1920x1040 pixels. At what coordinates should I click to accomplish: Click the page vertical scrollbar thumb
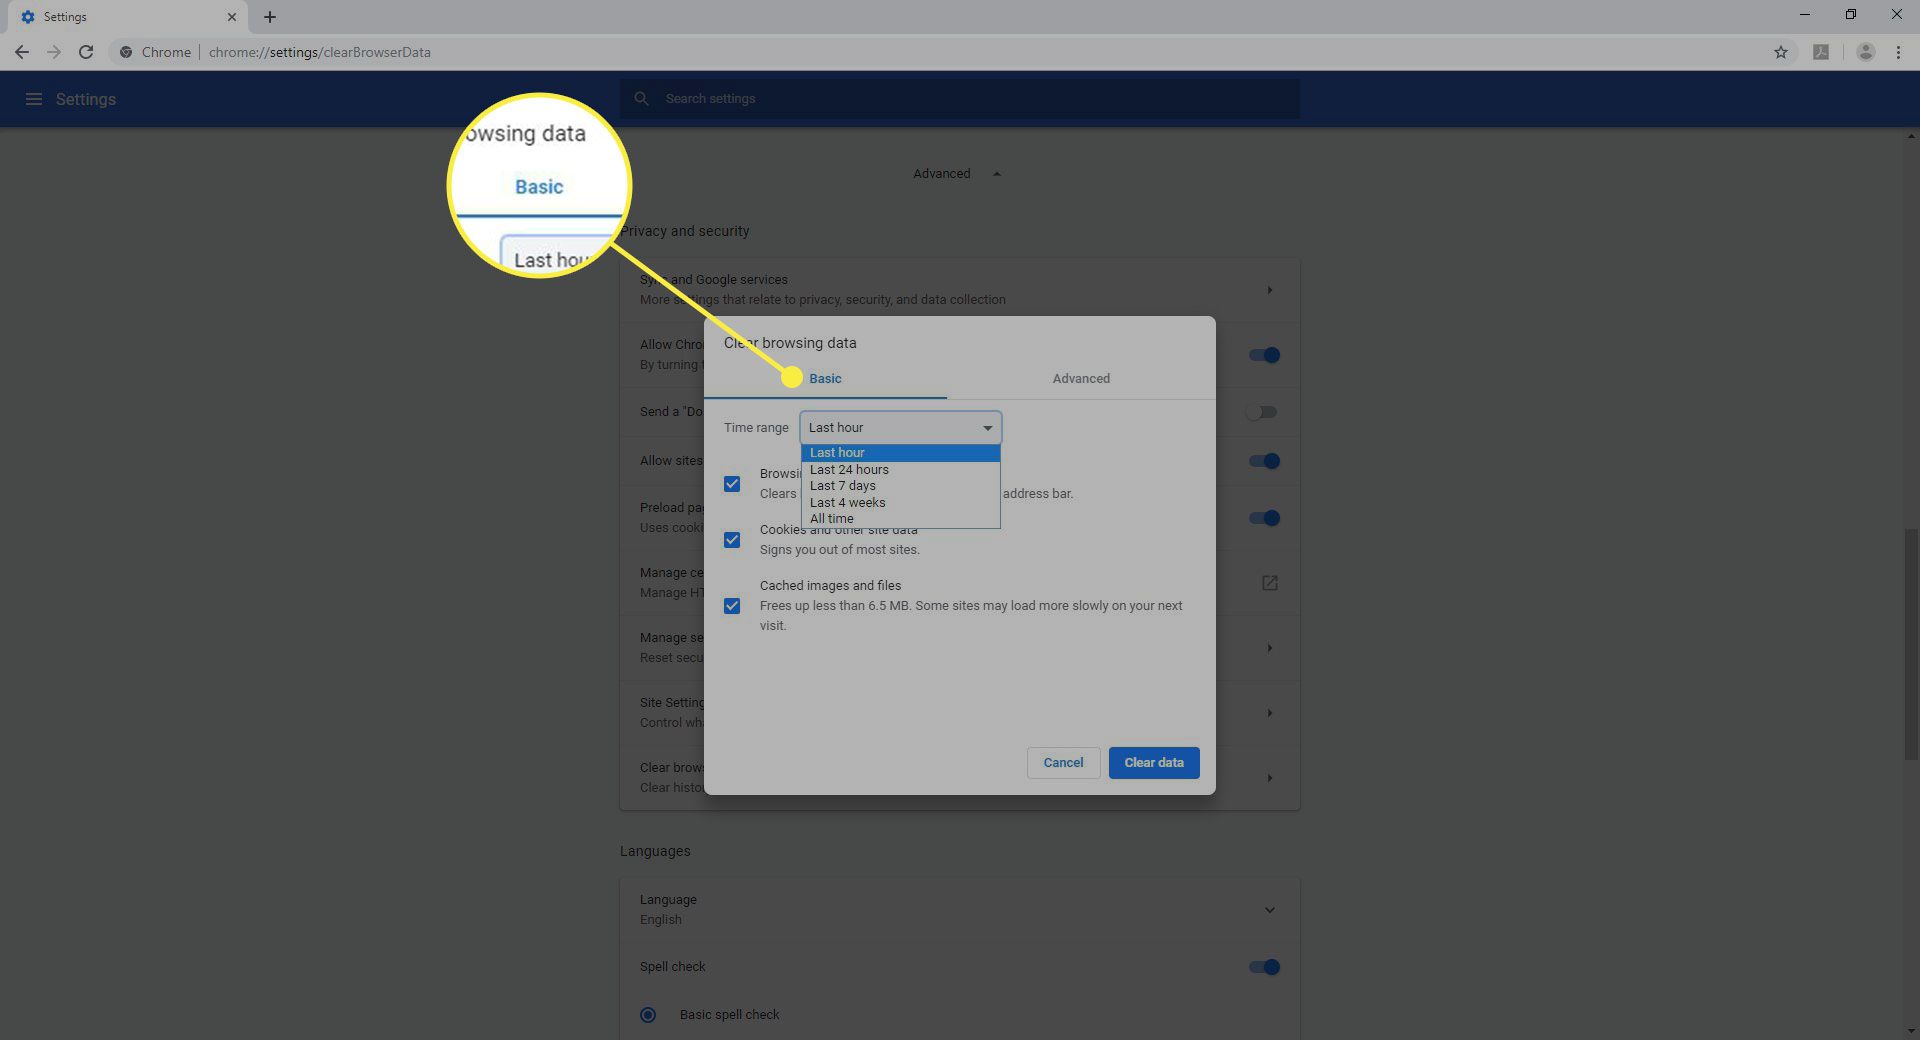point(1912,644)
